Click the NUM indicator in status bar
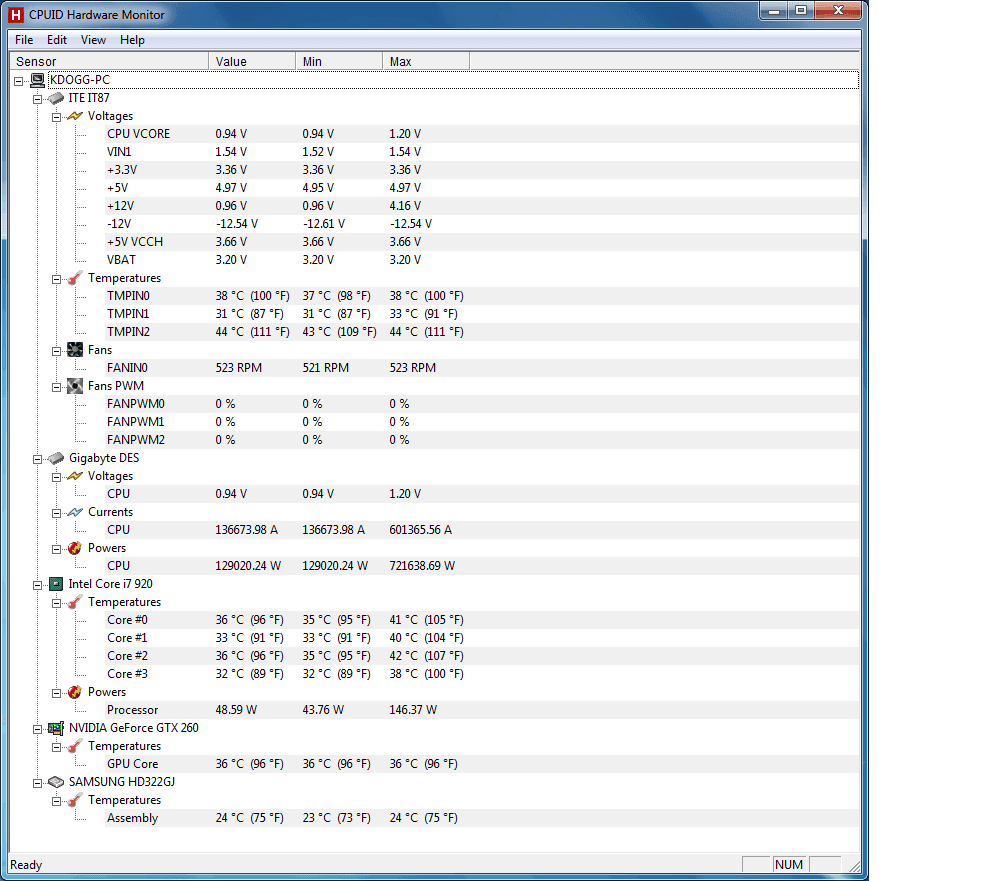Screen dimensions: 1008x881 point(789,865)
